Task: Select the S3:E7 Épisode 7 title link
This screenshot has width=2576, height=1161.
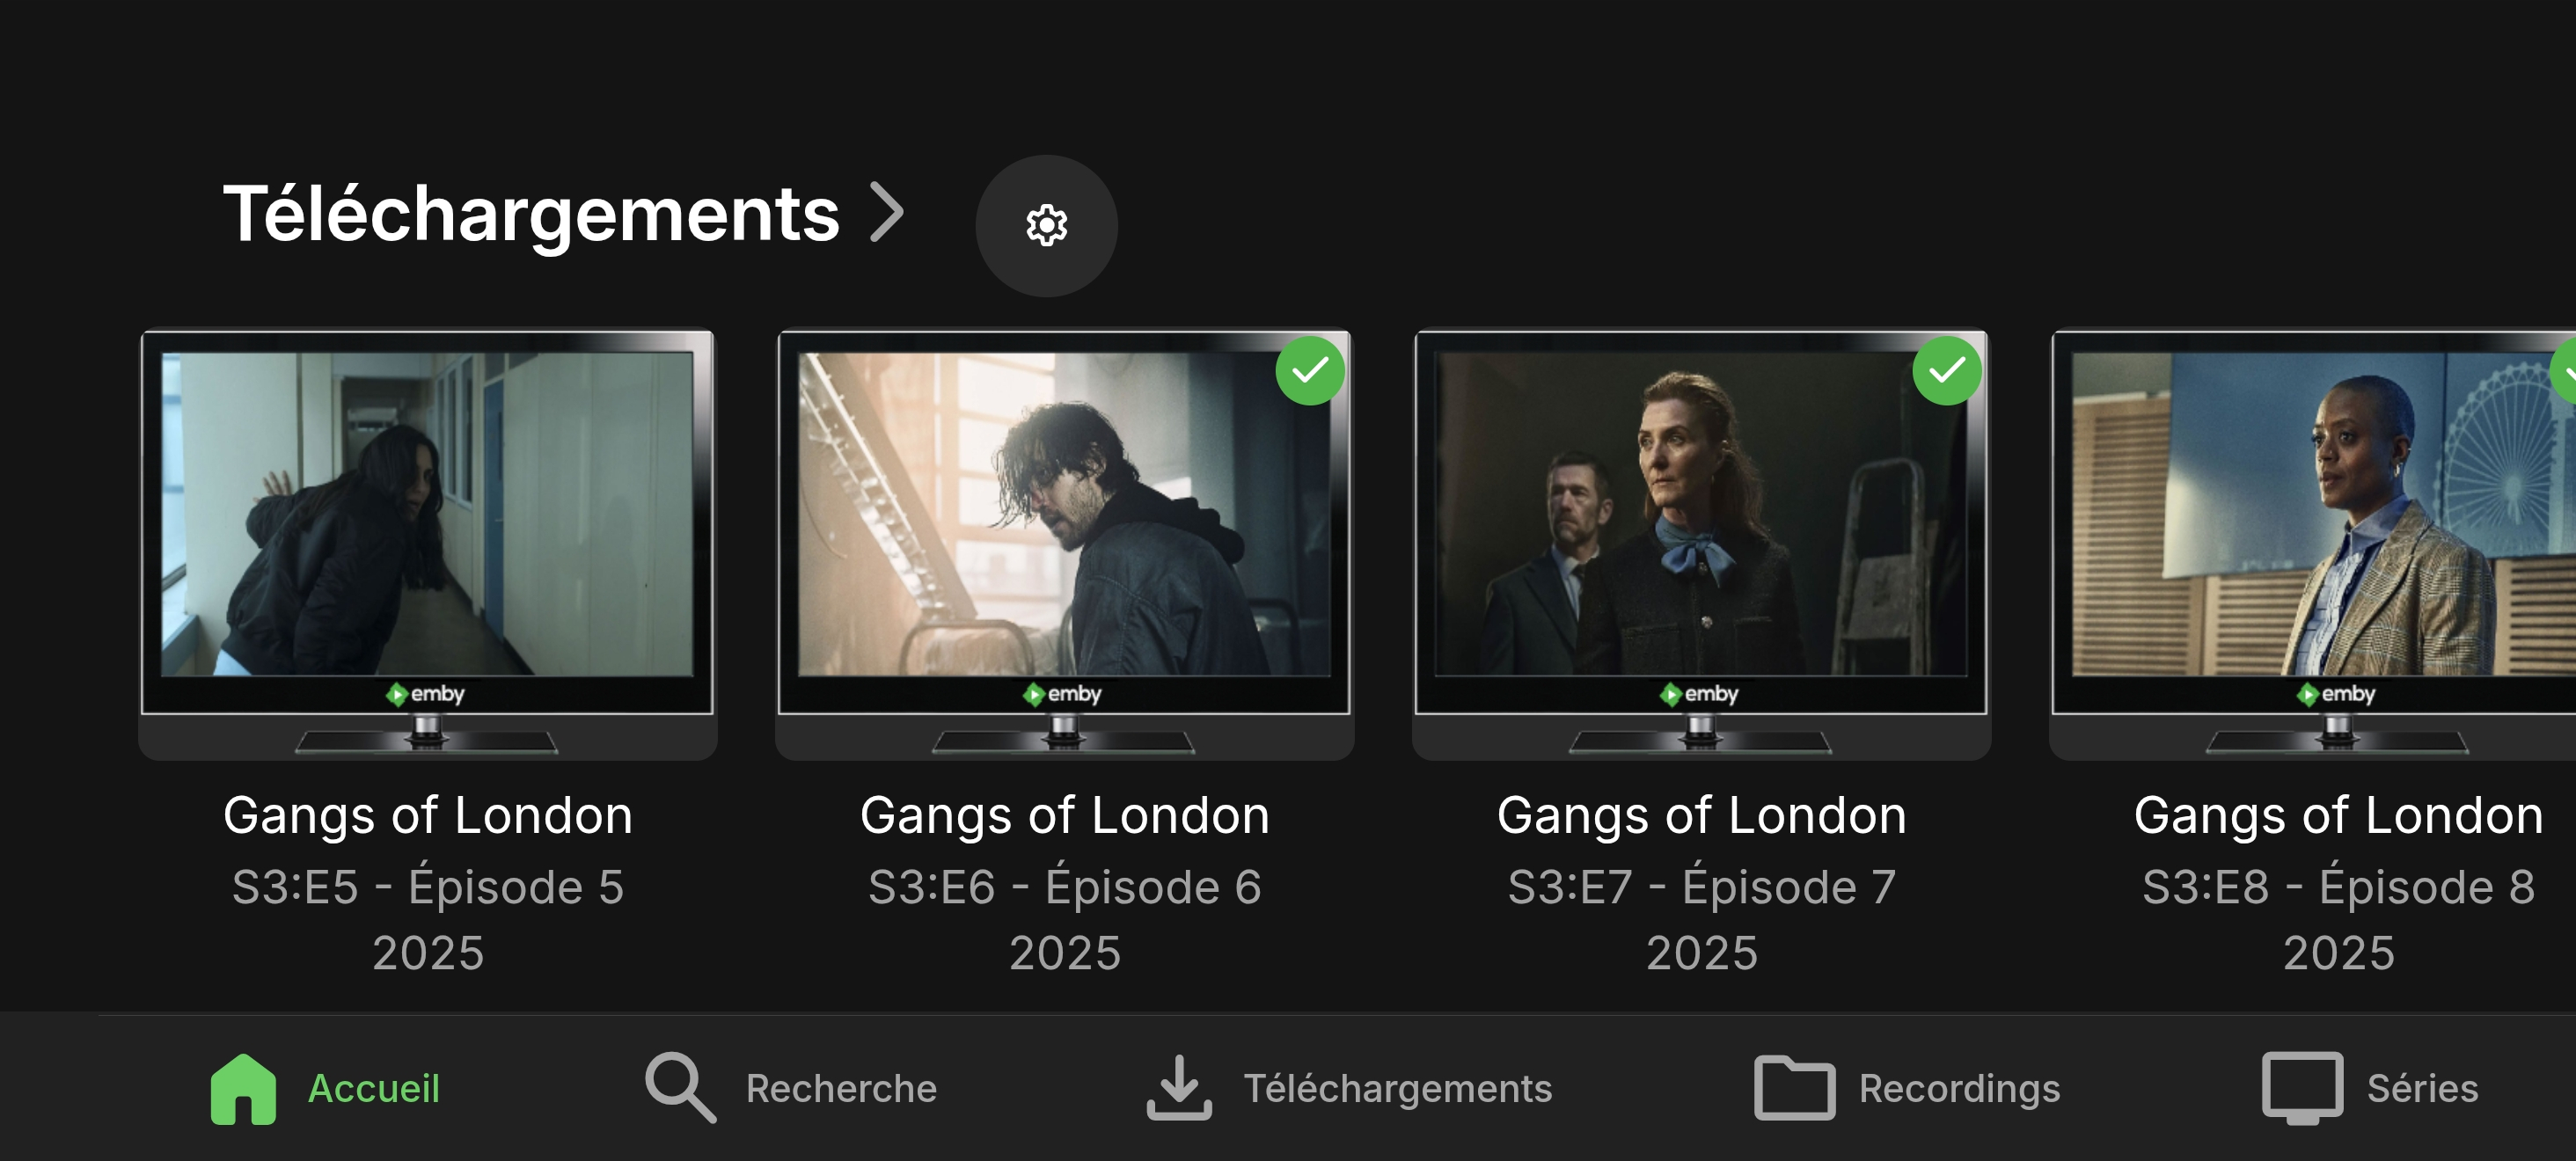Action: pos(1701,887)
